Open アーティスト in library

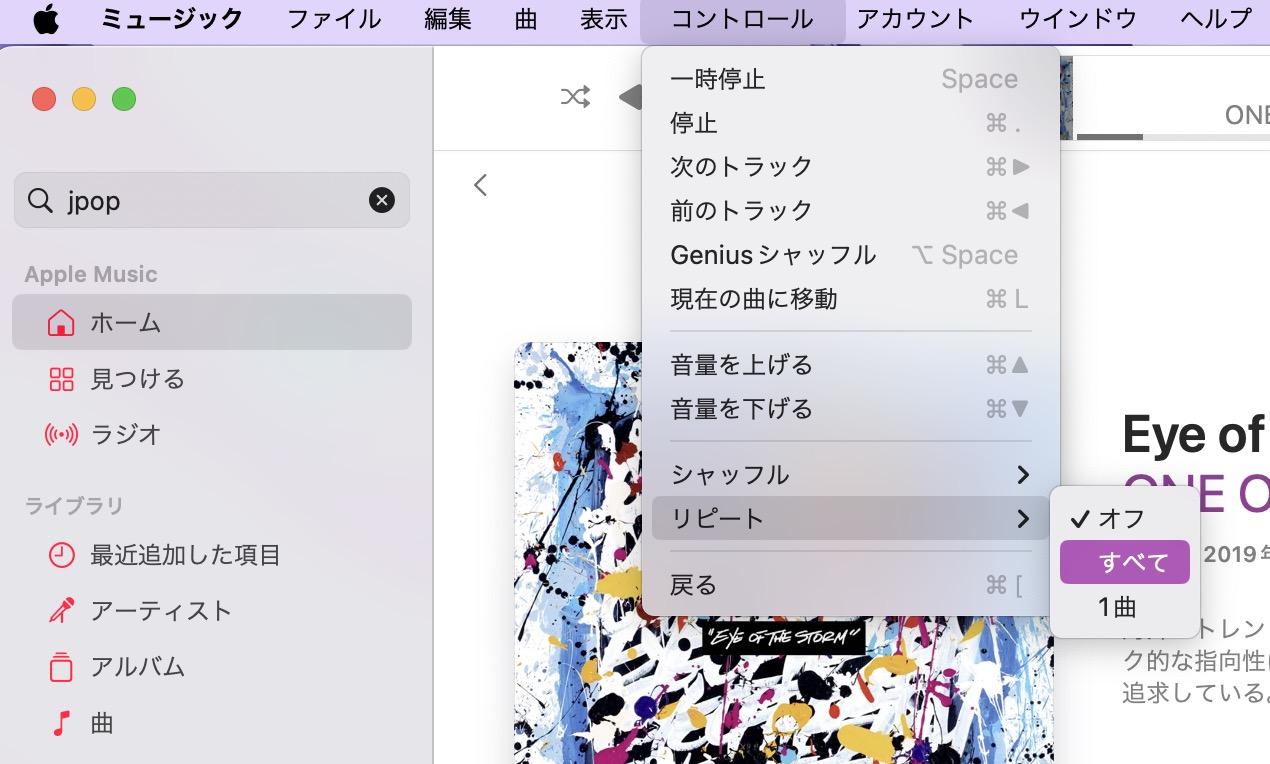point(212,611)
